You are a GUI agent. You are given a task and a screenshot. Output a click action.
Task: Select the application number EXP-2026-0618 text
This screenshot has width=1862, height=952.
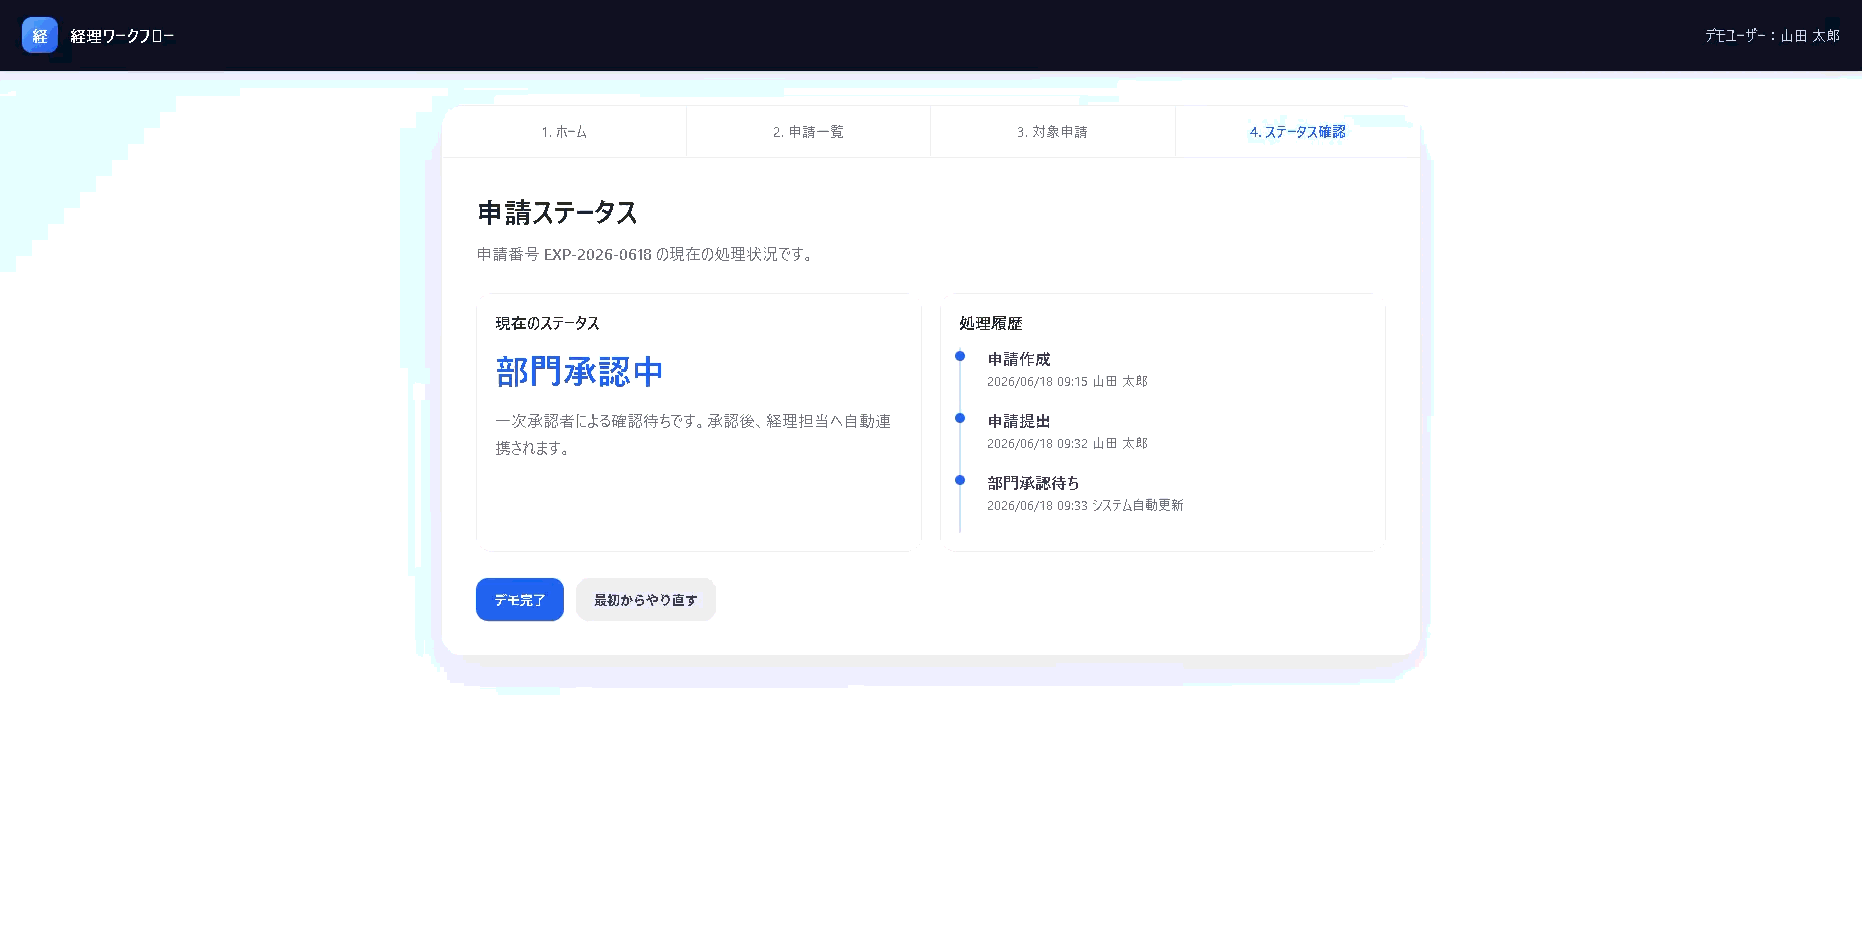tap(597, 255)
